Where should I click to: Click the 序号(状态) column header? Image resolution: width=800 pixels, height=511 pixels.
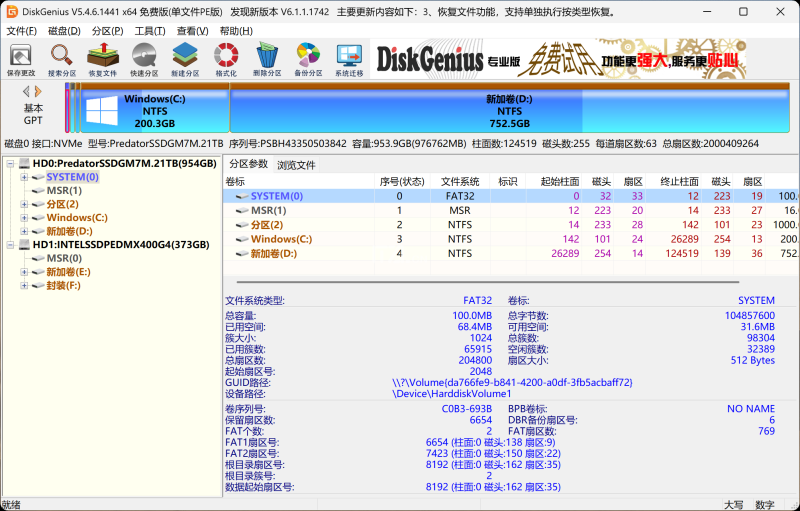pos(403,182)
